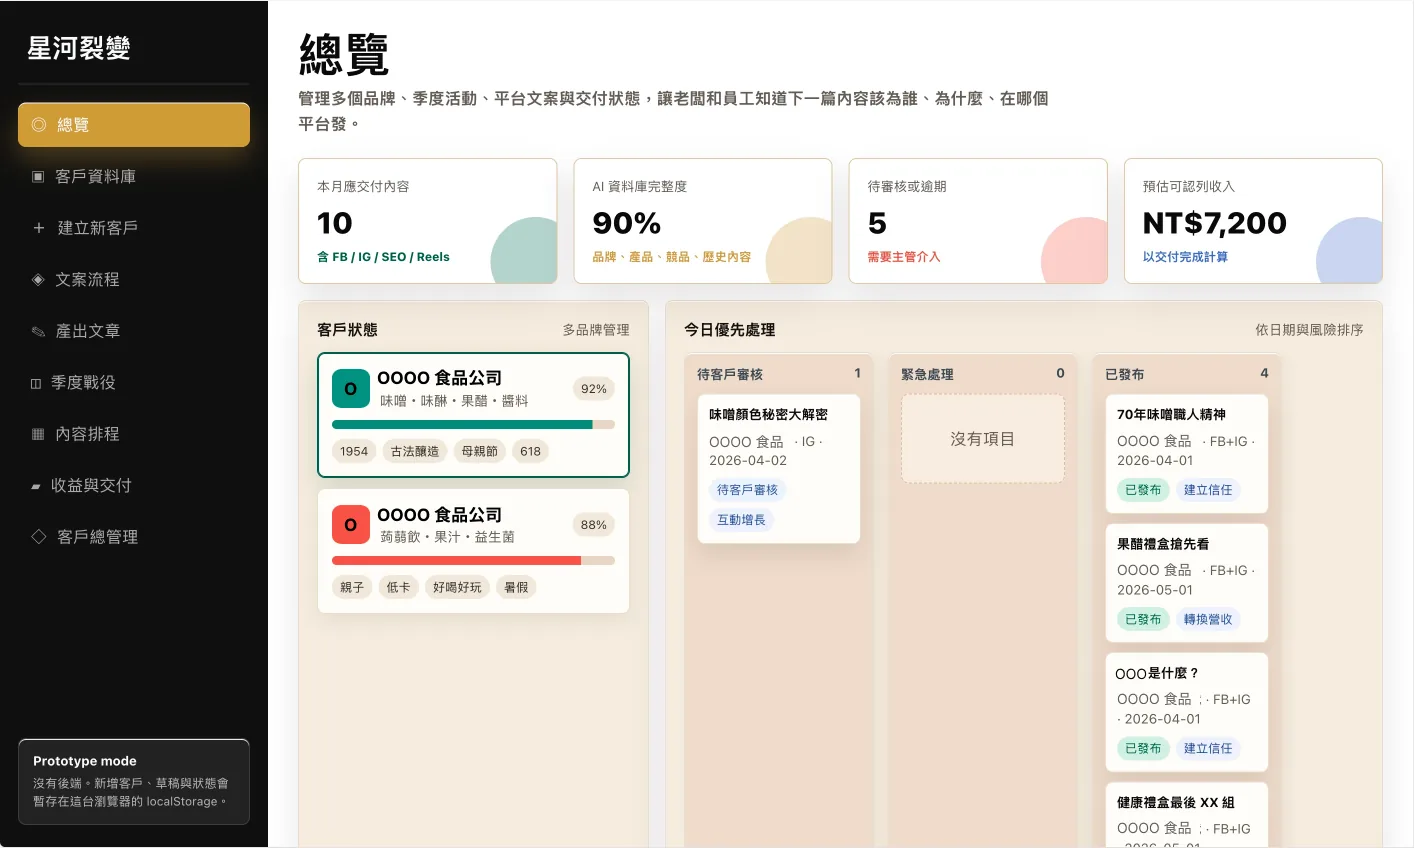Open the 70年味噌職人精神 published card
Screen dimensions: 1414x848
click(1186, 454)
